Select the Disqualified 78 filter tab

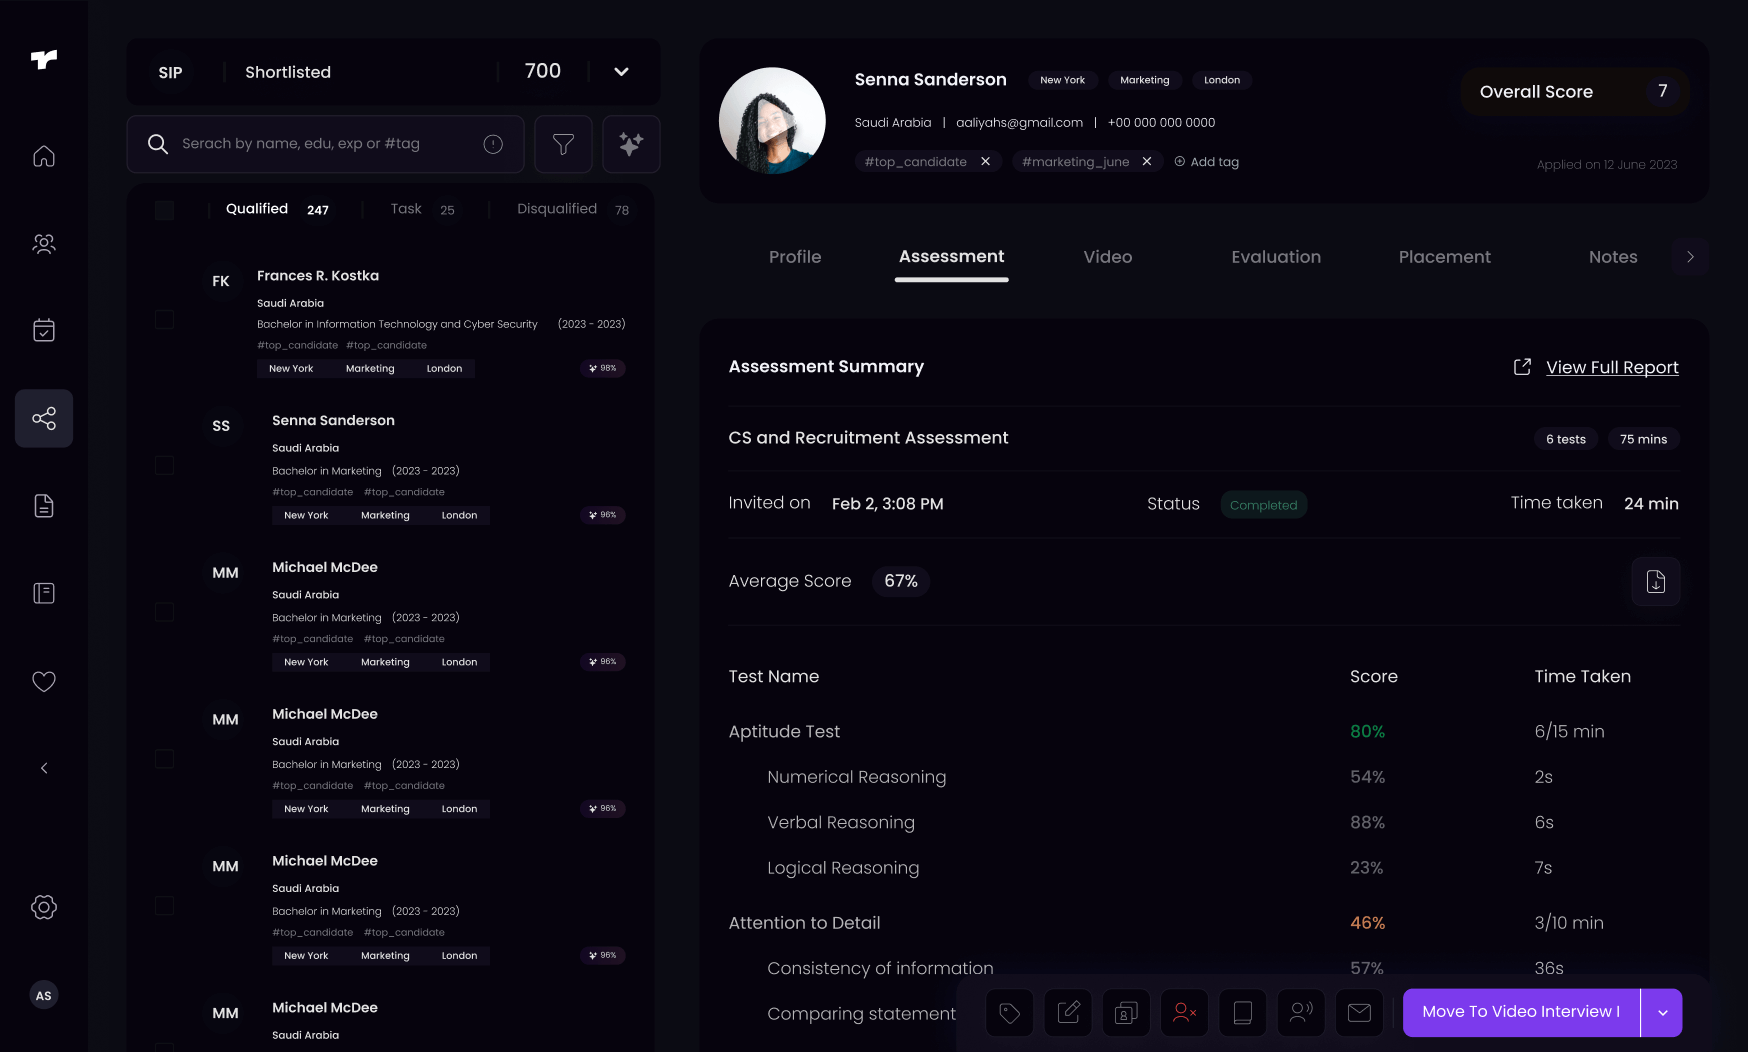(x=573, y=209)
